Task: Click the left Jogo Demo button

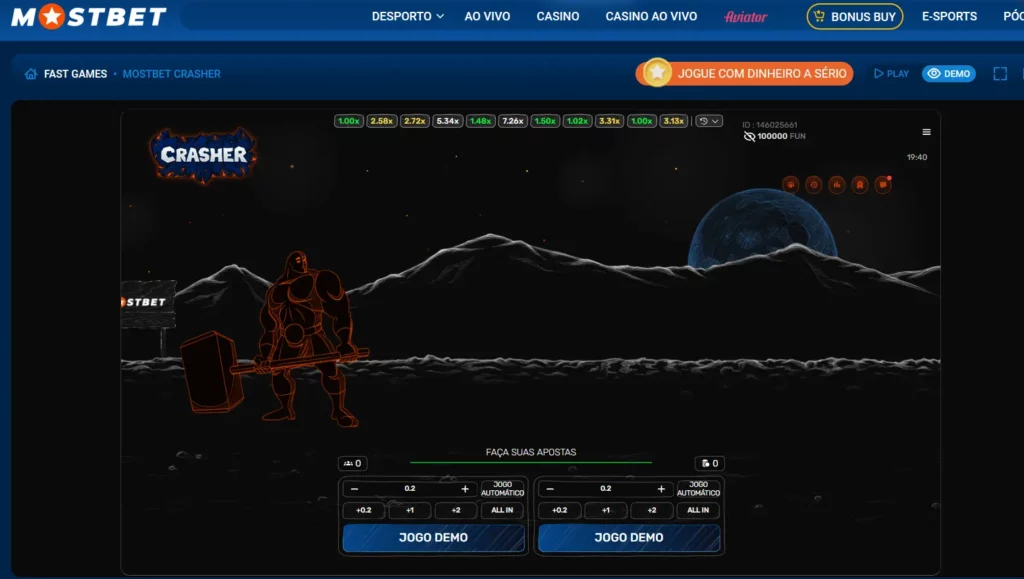Action: coord(434,538)
